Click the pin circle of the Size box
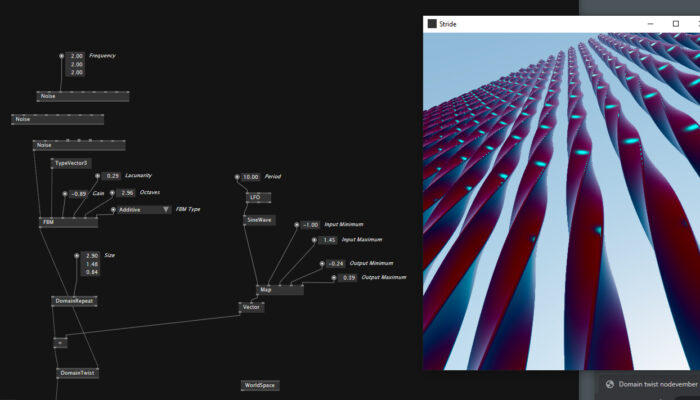 tap(79, 256)
